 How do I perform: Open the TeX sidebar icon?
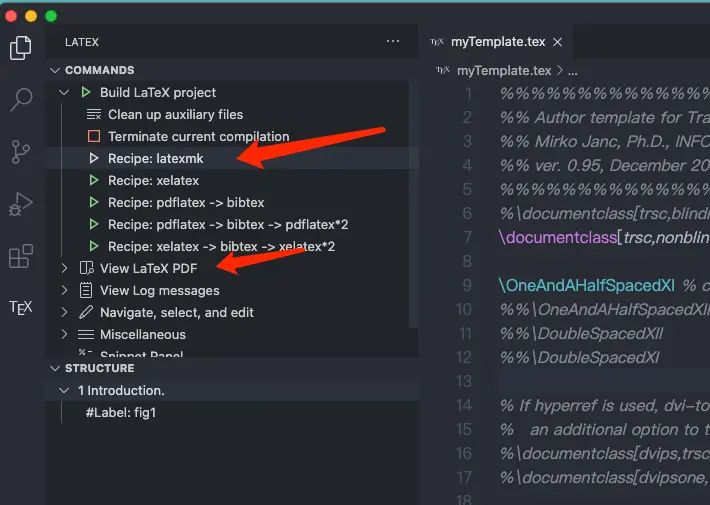[21, 308]
